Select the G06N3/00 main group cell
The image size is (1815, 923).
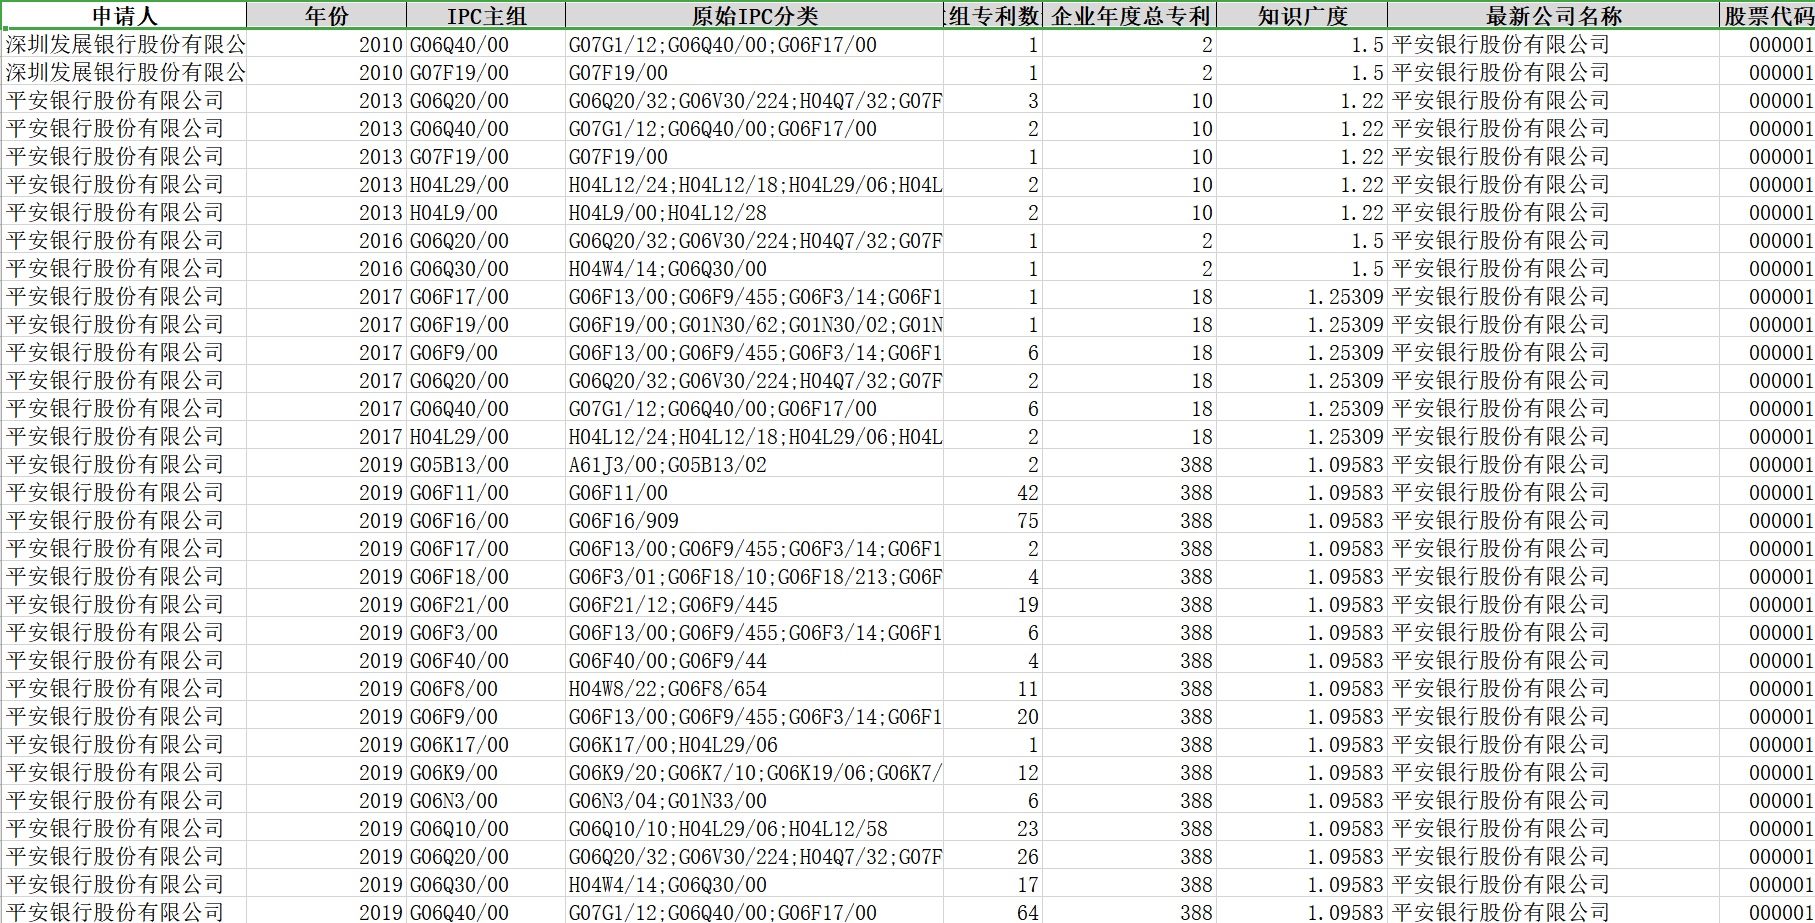click(454, 801)
